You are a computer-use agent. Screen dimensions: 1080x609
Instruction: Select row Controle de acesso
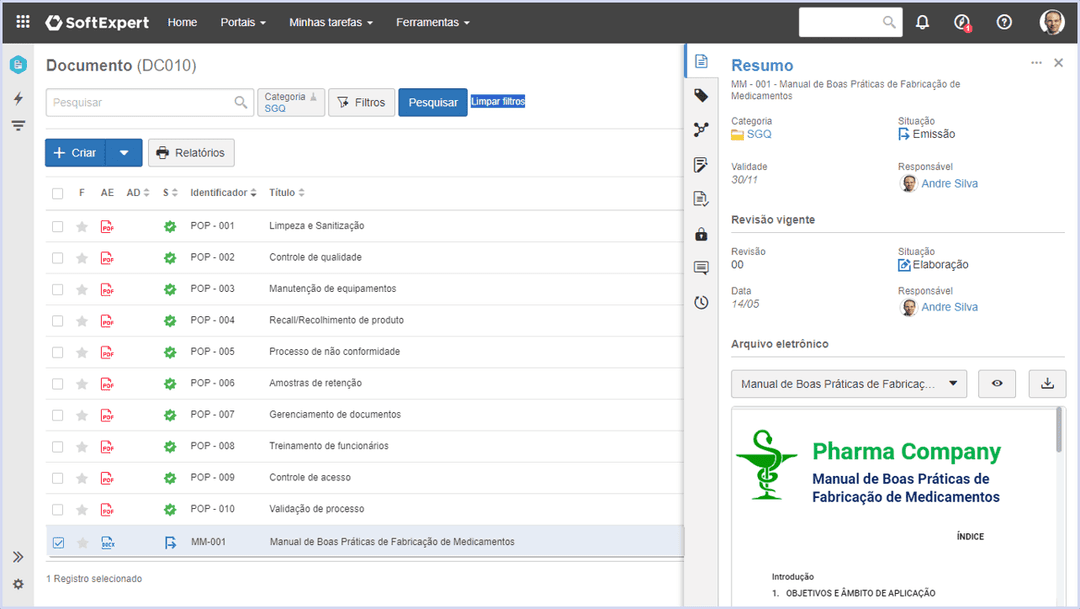click(365, 478)
